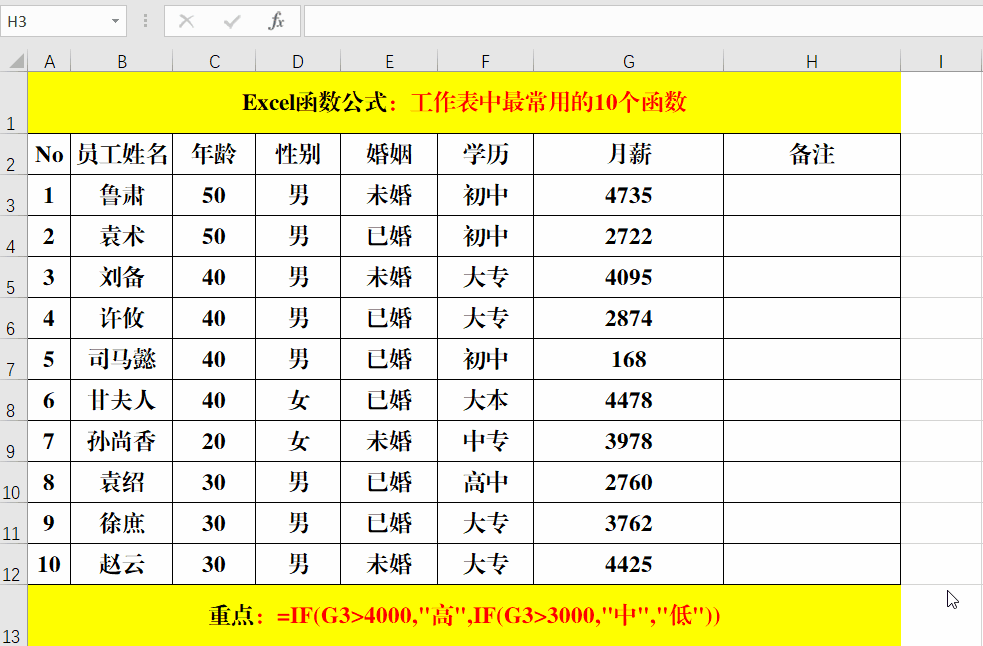Click the 月薪 header cell
983x646 pixels.
[x=629, y=154]
